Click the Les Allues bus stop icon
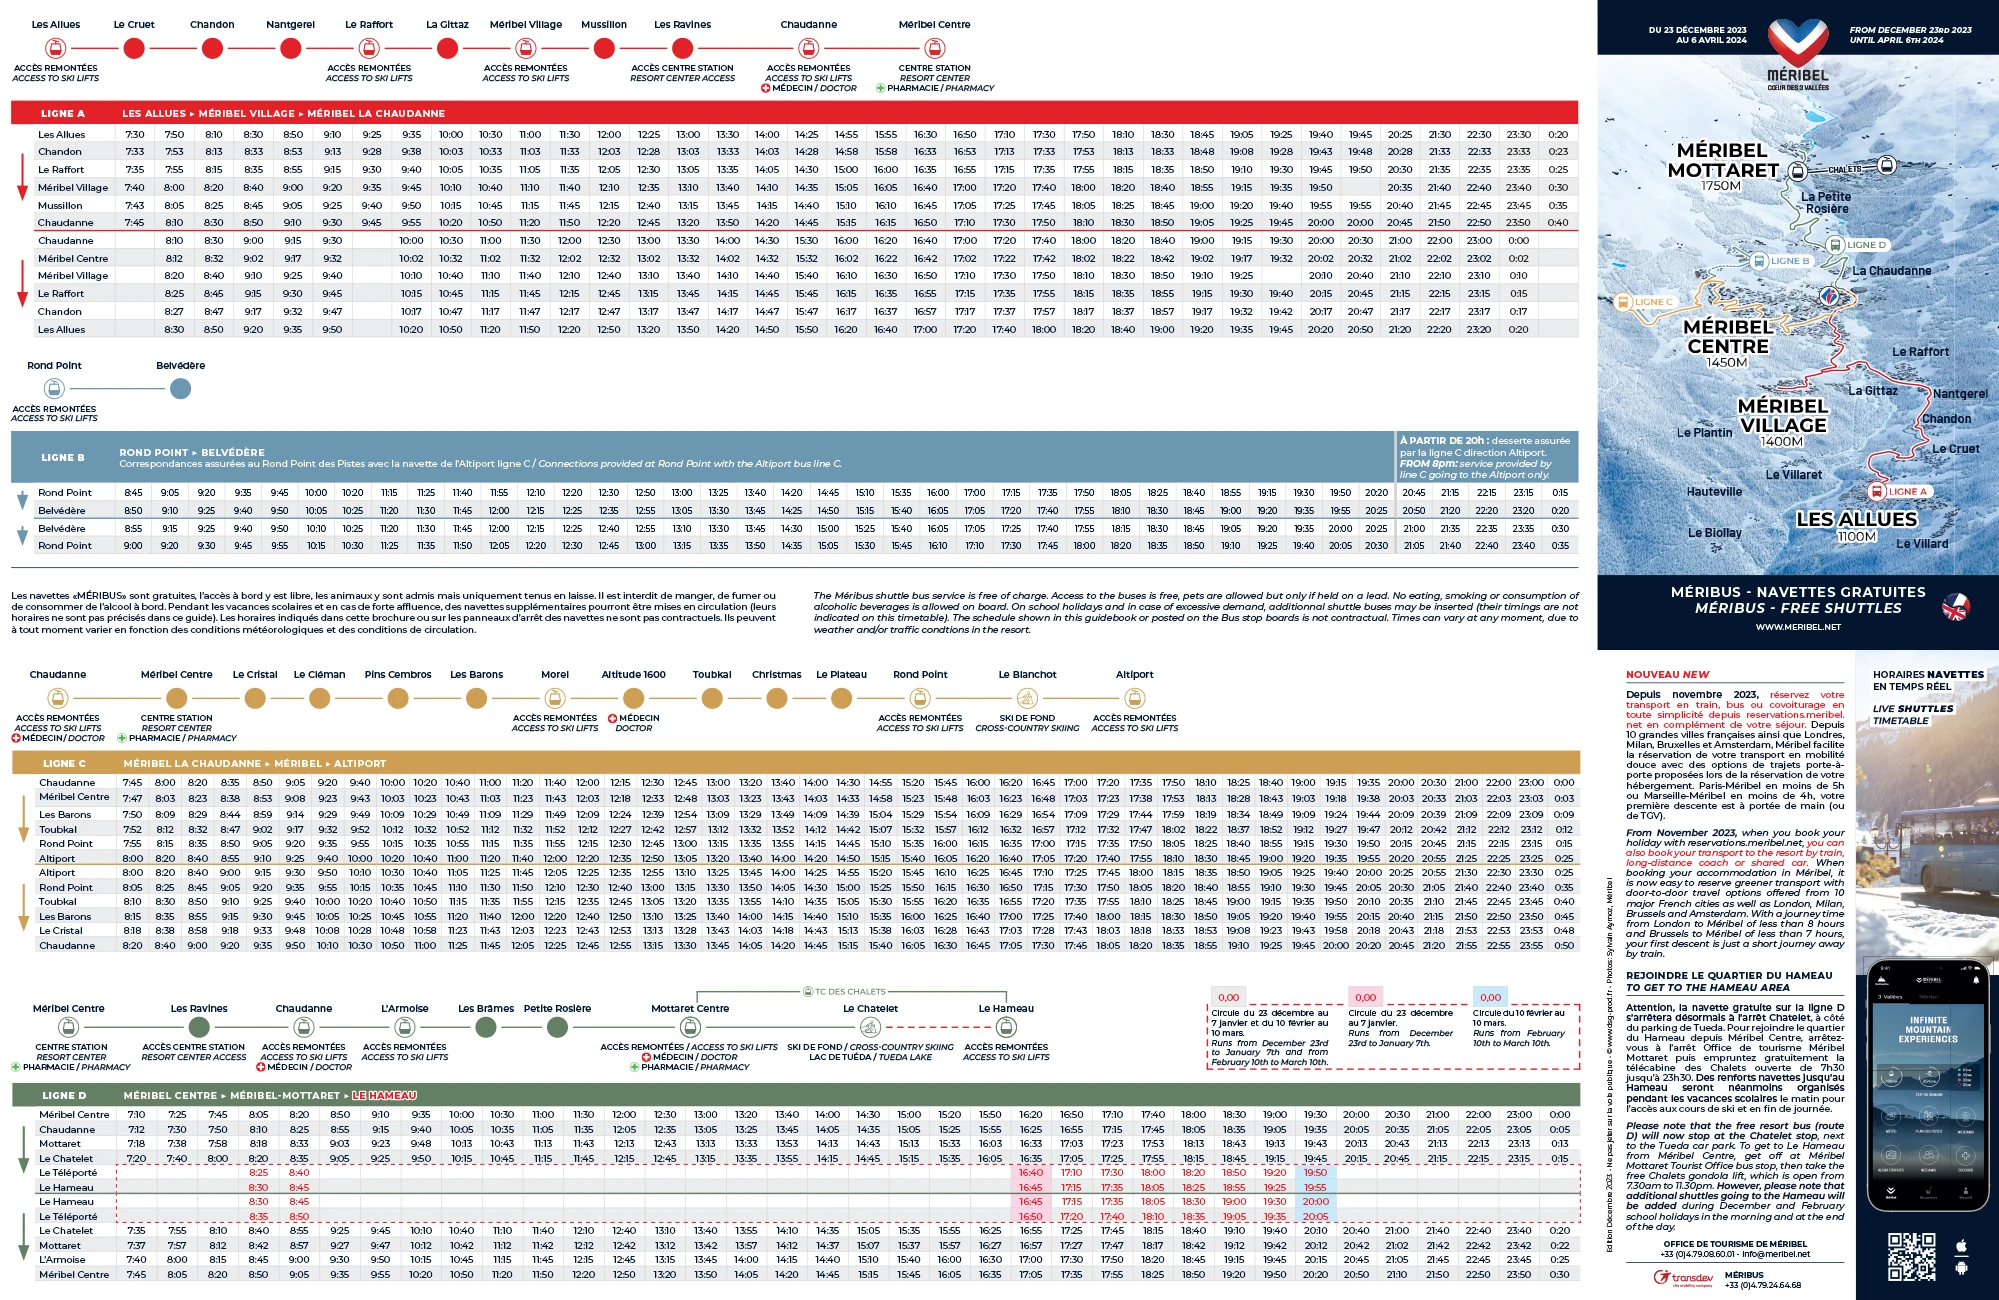Viewport: 1999px width, 1300px height. 56,48
